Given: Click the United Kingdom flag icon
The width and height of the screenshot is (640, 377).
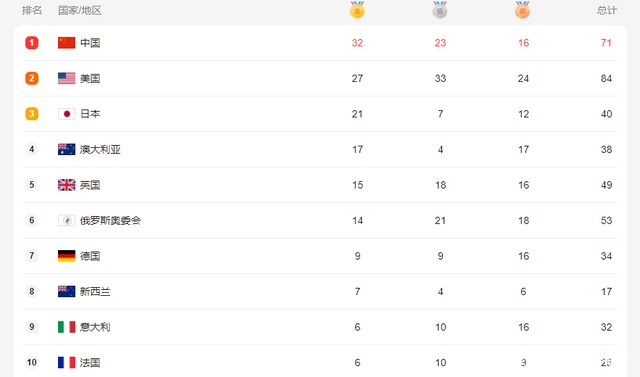Looking at the screenshot, I should point(67,185).
